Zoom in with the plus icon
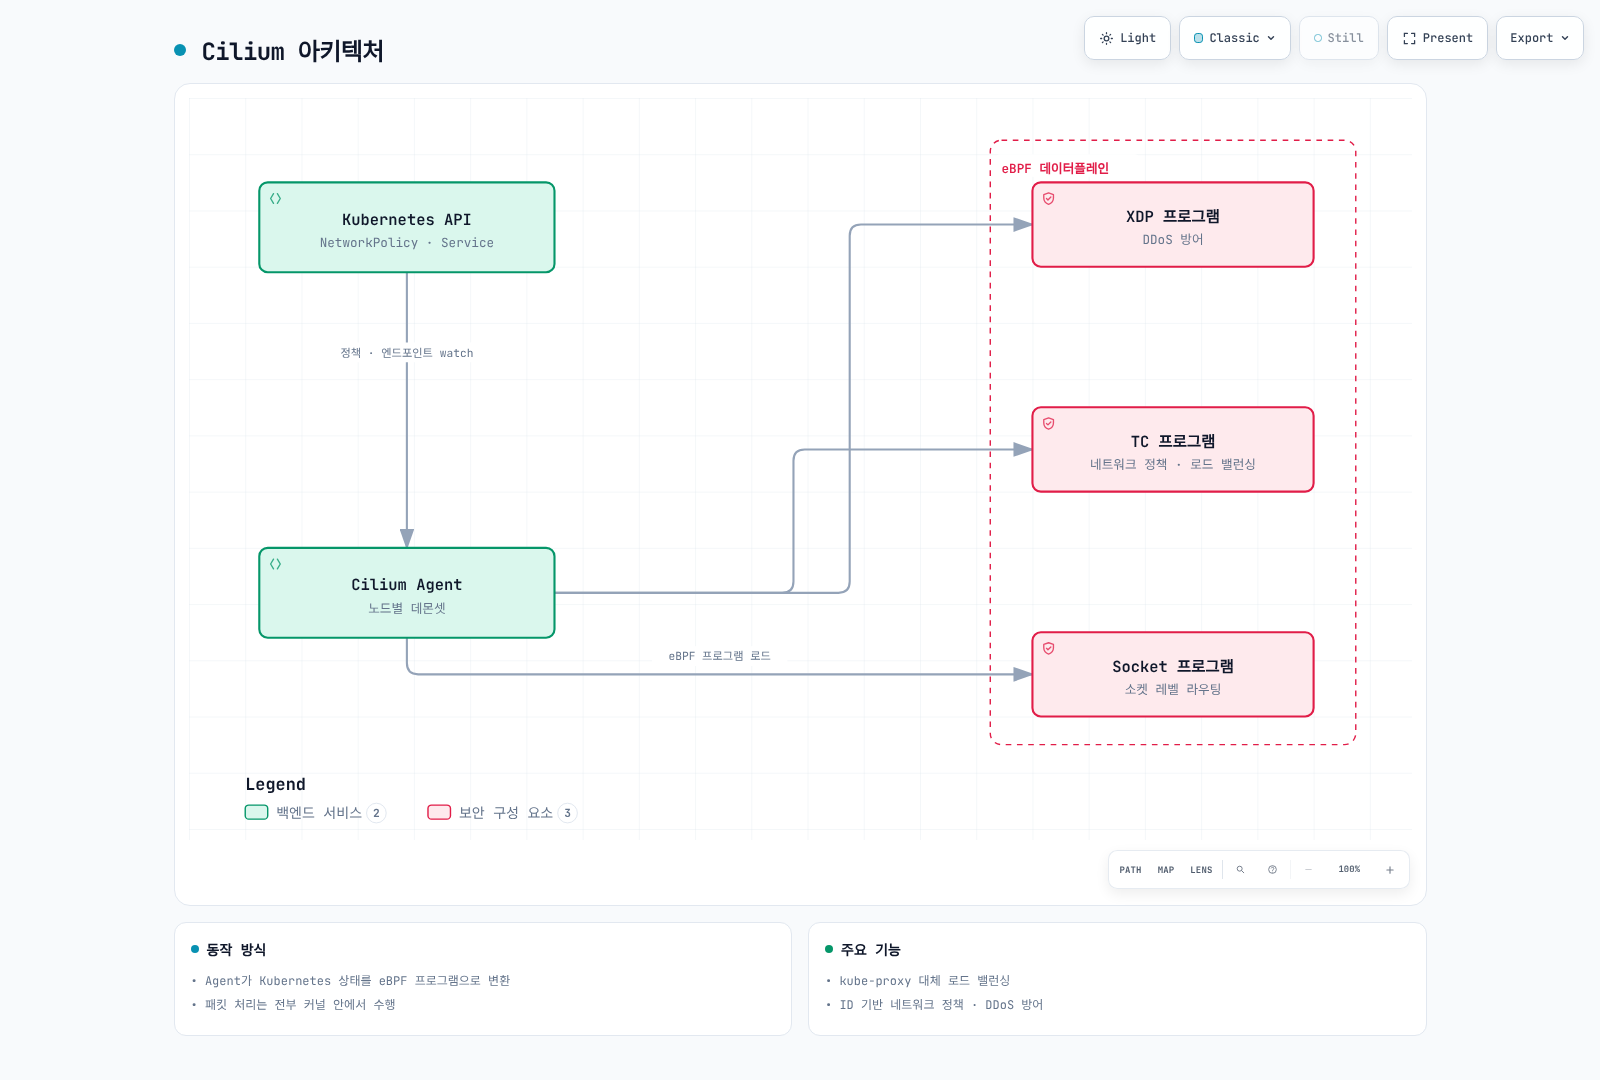The width and height of the screenshot is (1600, 1080). click(x=1389, y=870)
